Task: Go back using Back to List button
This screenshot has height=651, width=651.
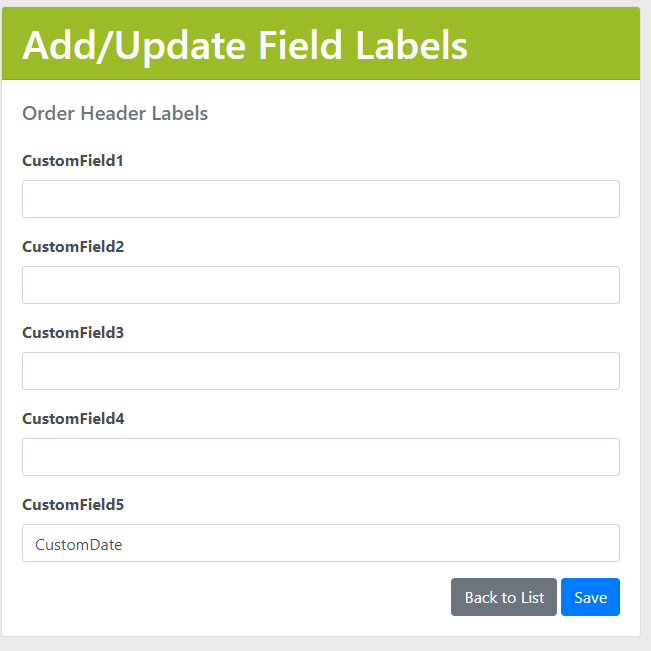Action: 504,597
